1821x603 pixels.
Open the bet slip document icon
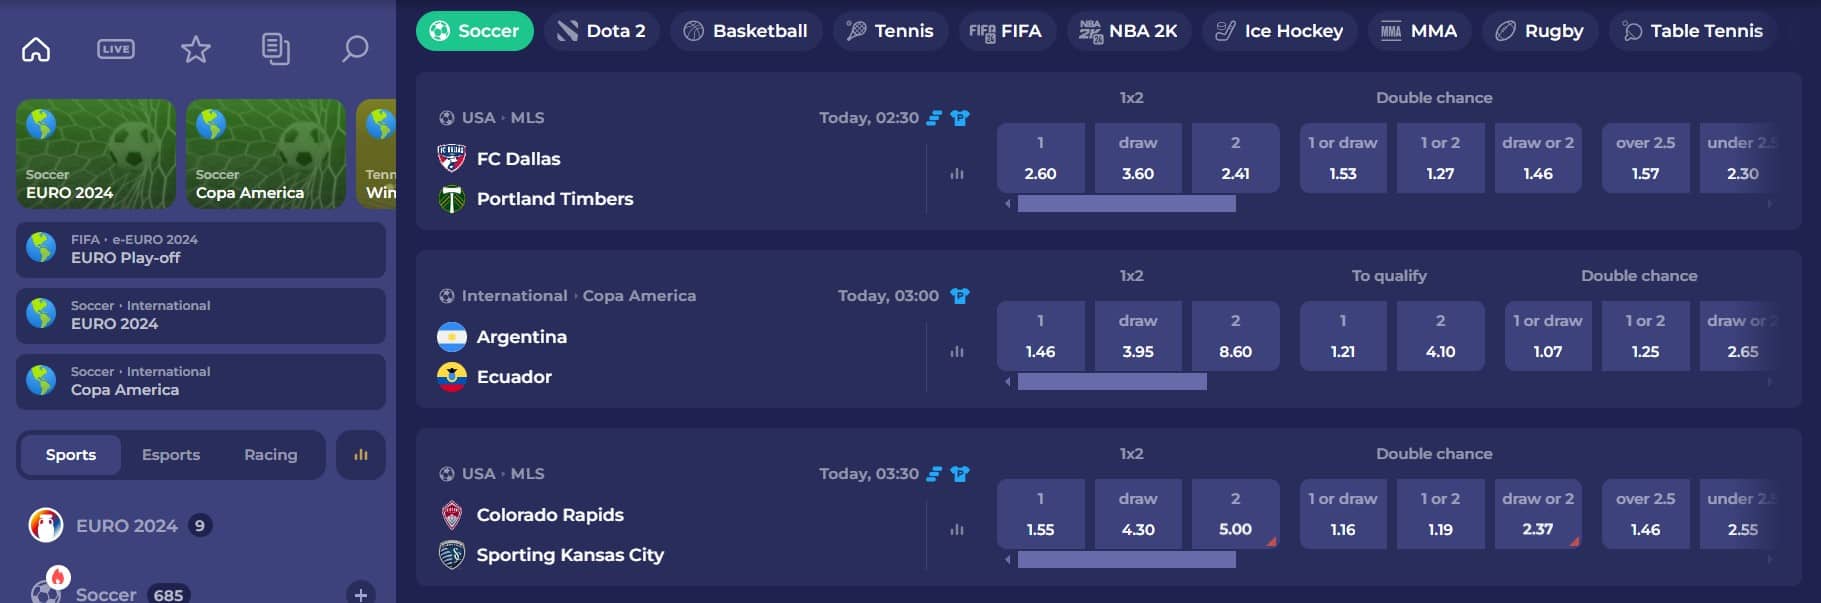pyautogui.click(x=275, y=49)
